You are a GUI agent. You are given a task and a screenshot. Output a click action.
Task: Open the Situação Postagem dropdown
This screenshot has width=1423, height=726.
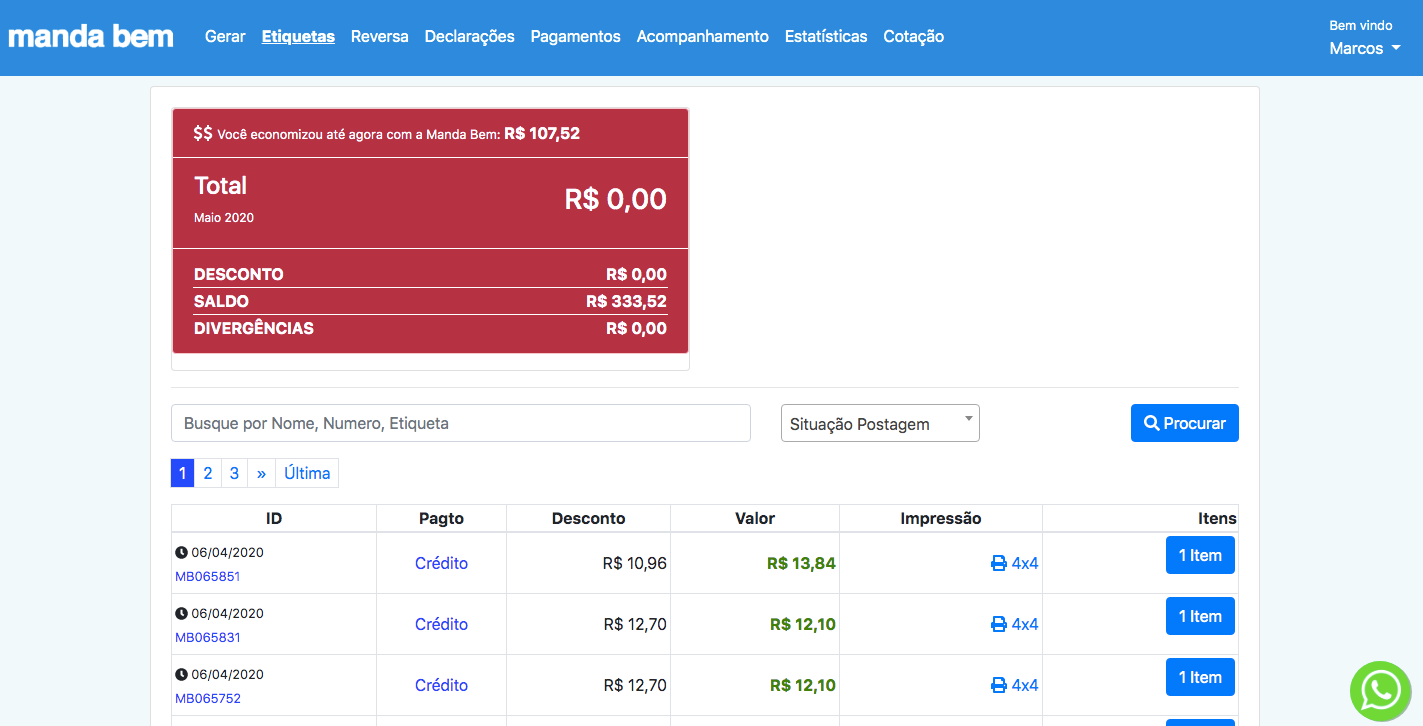879,423
